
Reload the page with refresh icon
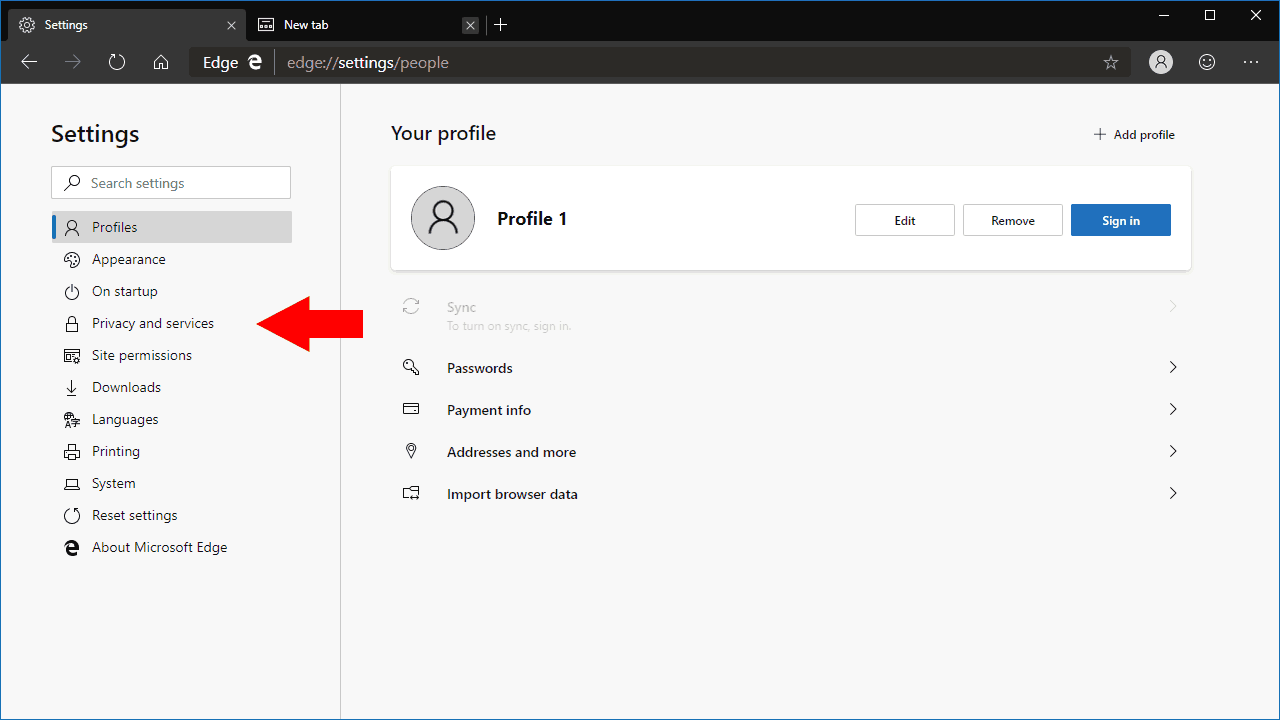117,62
